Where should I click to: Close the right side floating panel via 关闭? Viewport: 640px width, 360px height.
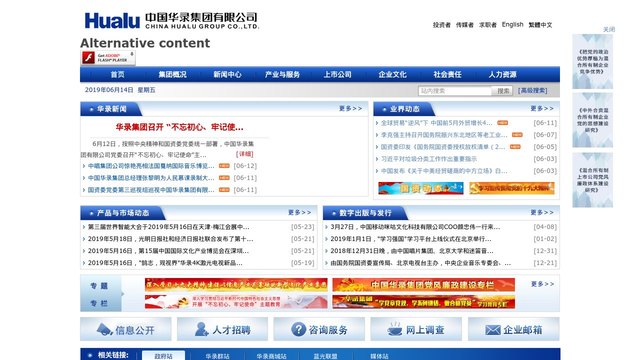coord(609,29)
